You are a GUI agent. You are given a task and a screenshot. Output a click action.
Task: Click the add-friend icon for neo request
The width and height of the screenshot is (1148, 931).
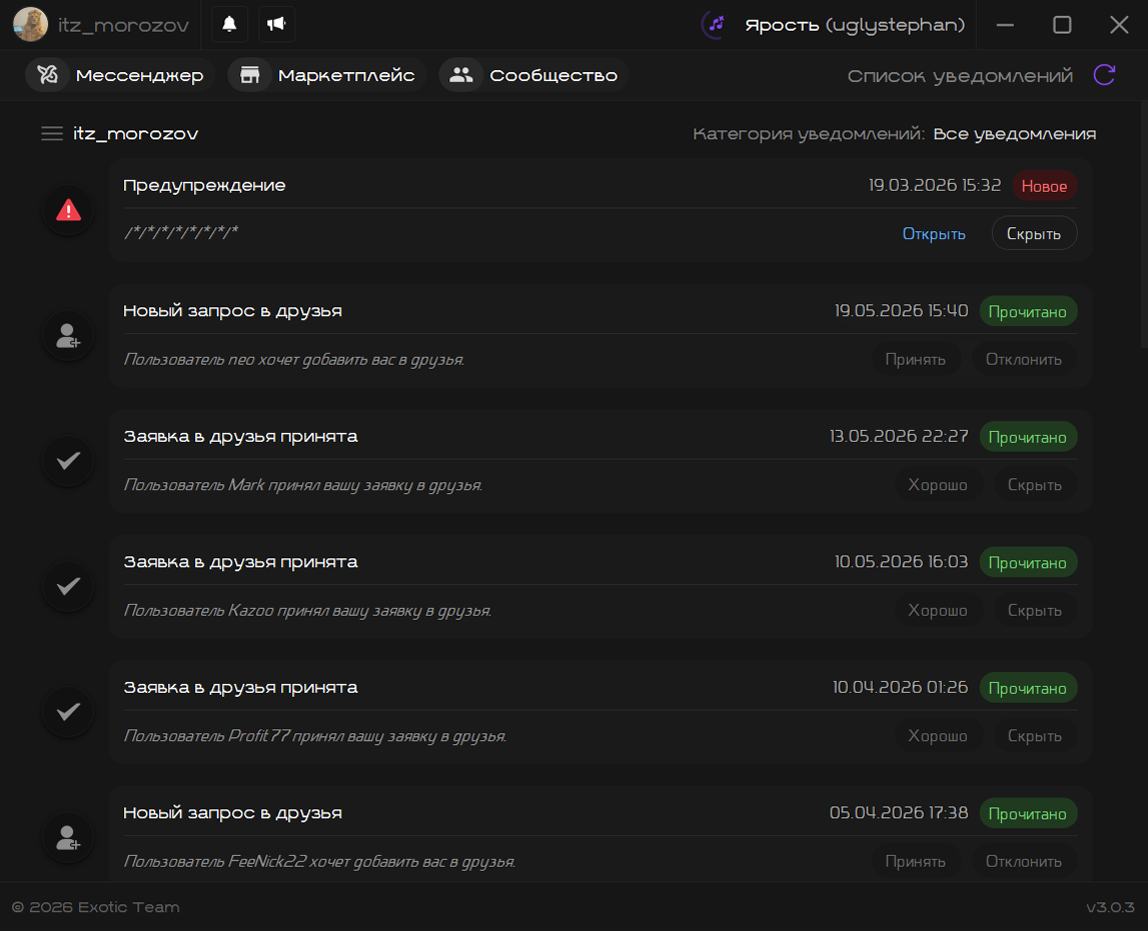point(68,336)
